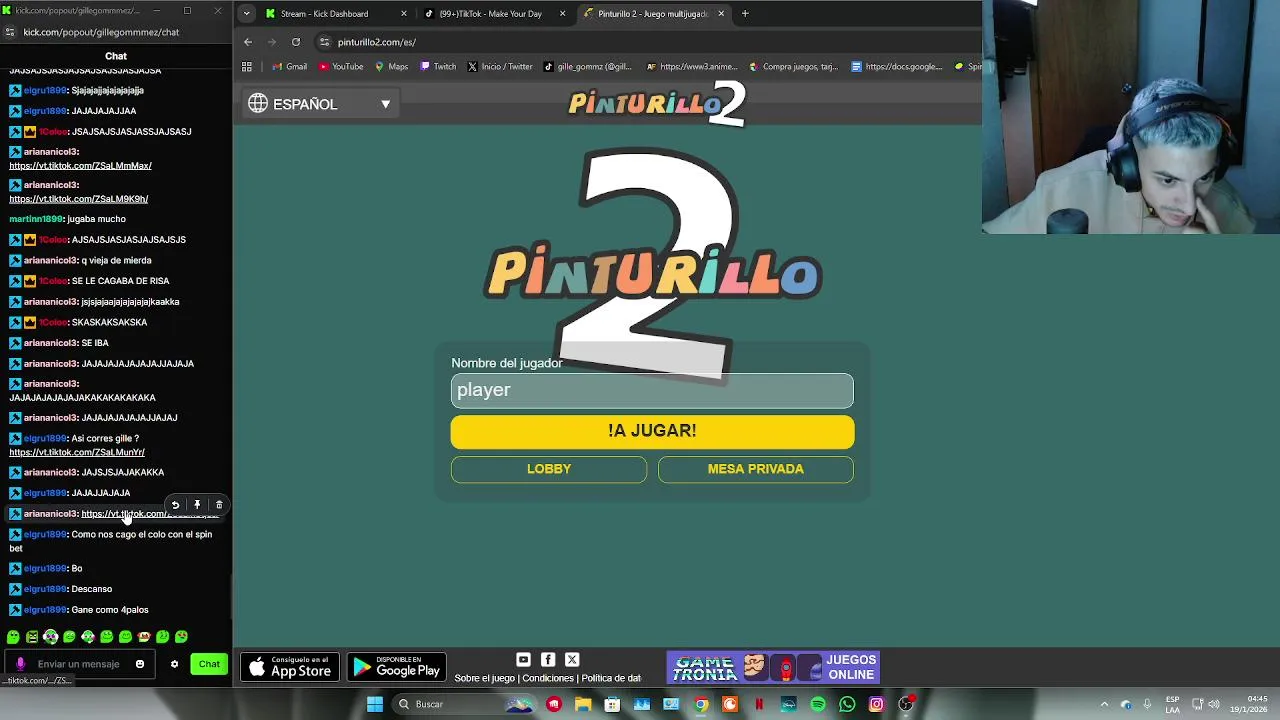Click username martinn1899 in chat

point(36,219)
